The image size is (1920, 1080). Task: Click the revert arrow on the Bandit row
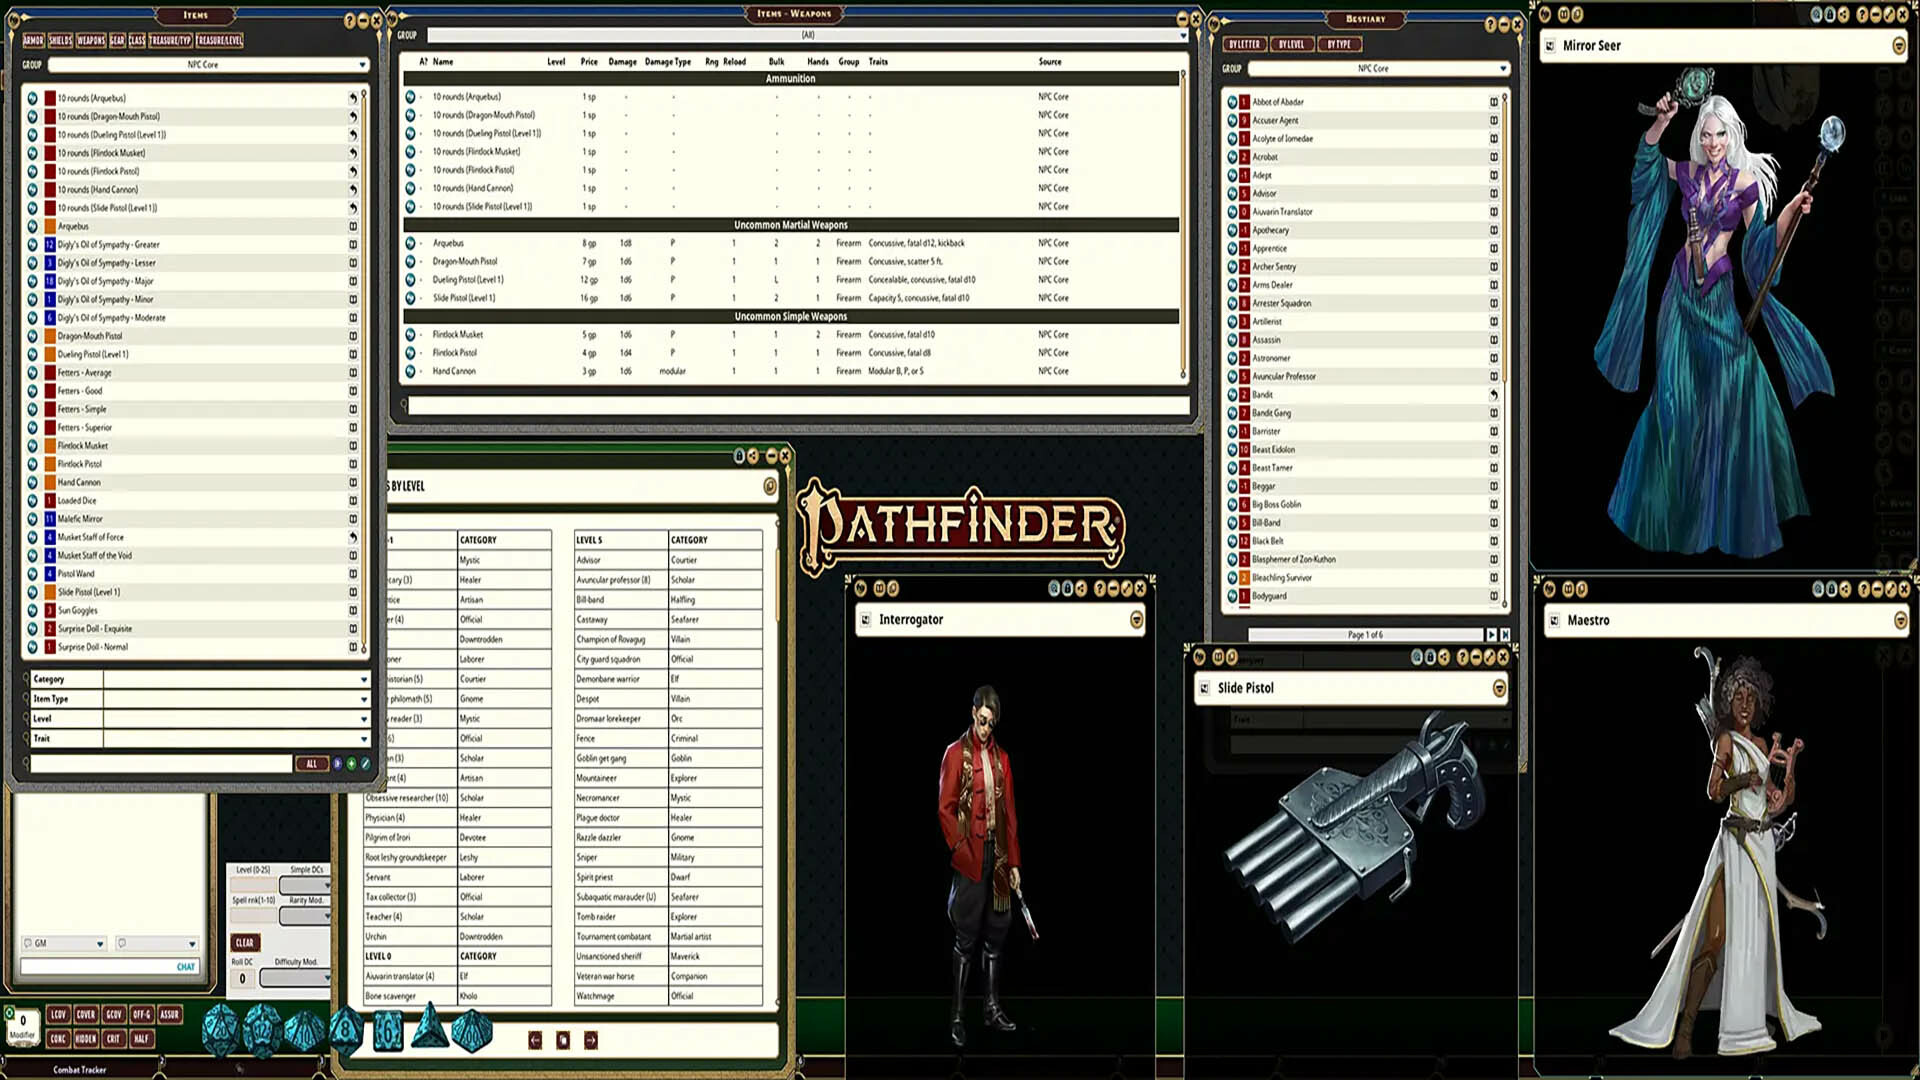tap(1493, 395)
